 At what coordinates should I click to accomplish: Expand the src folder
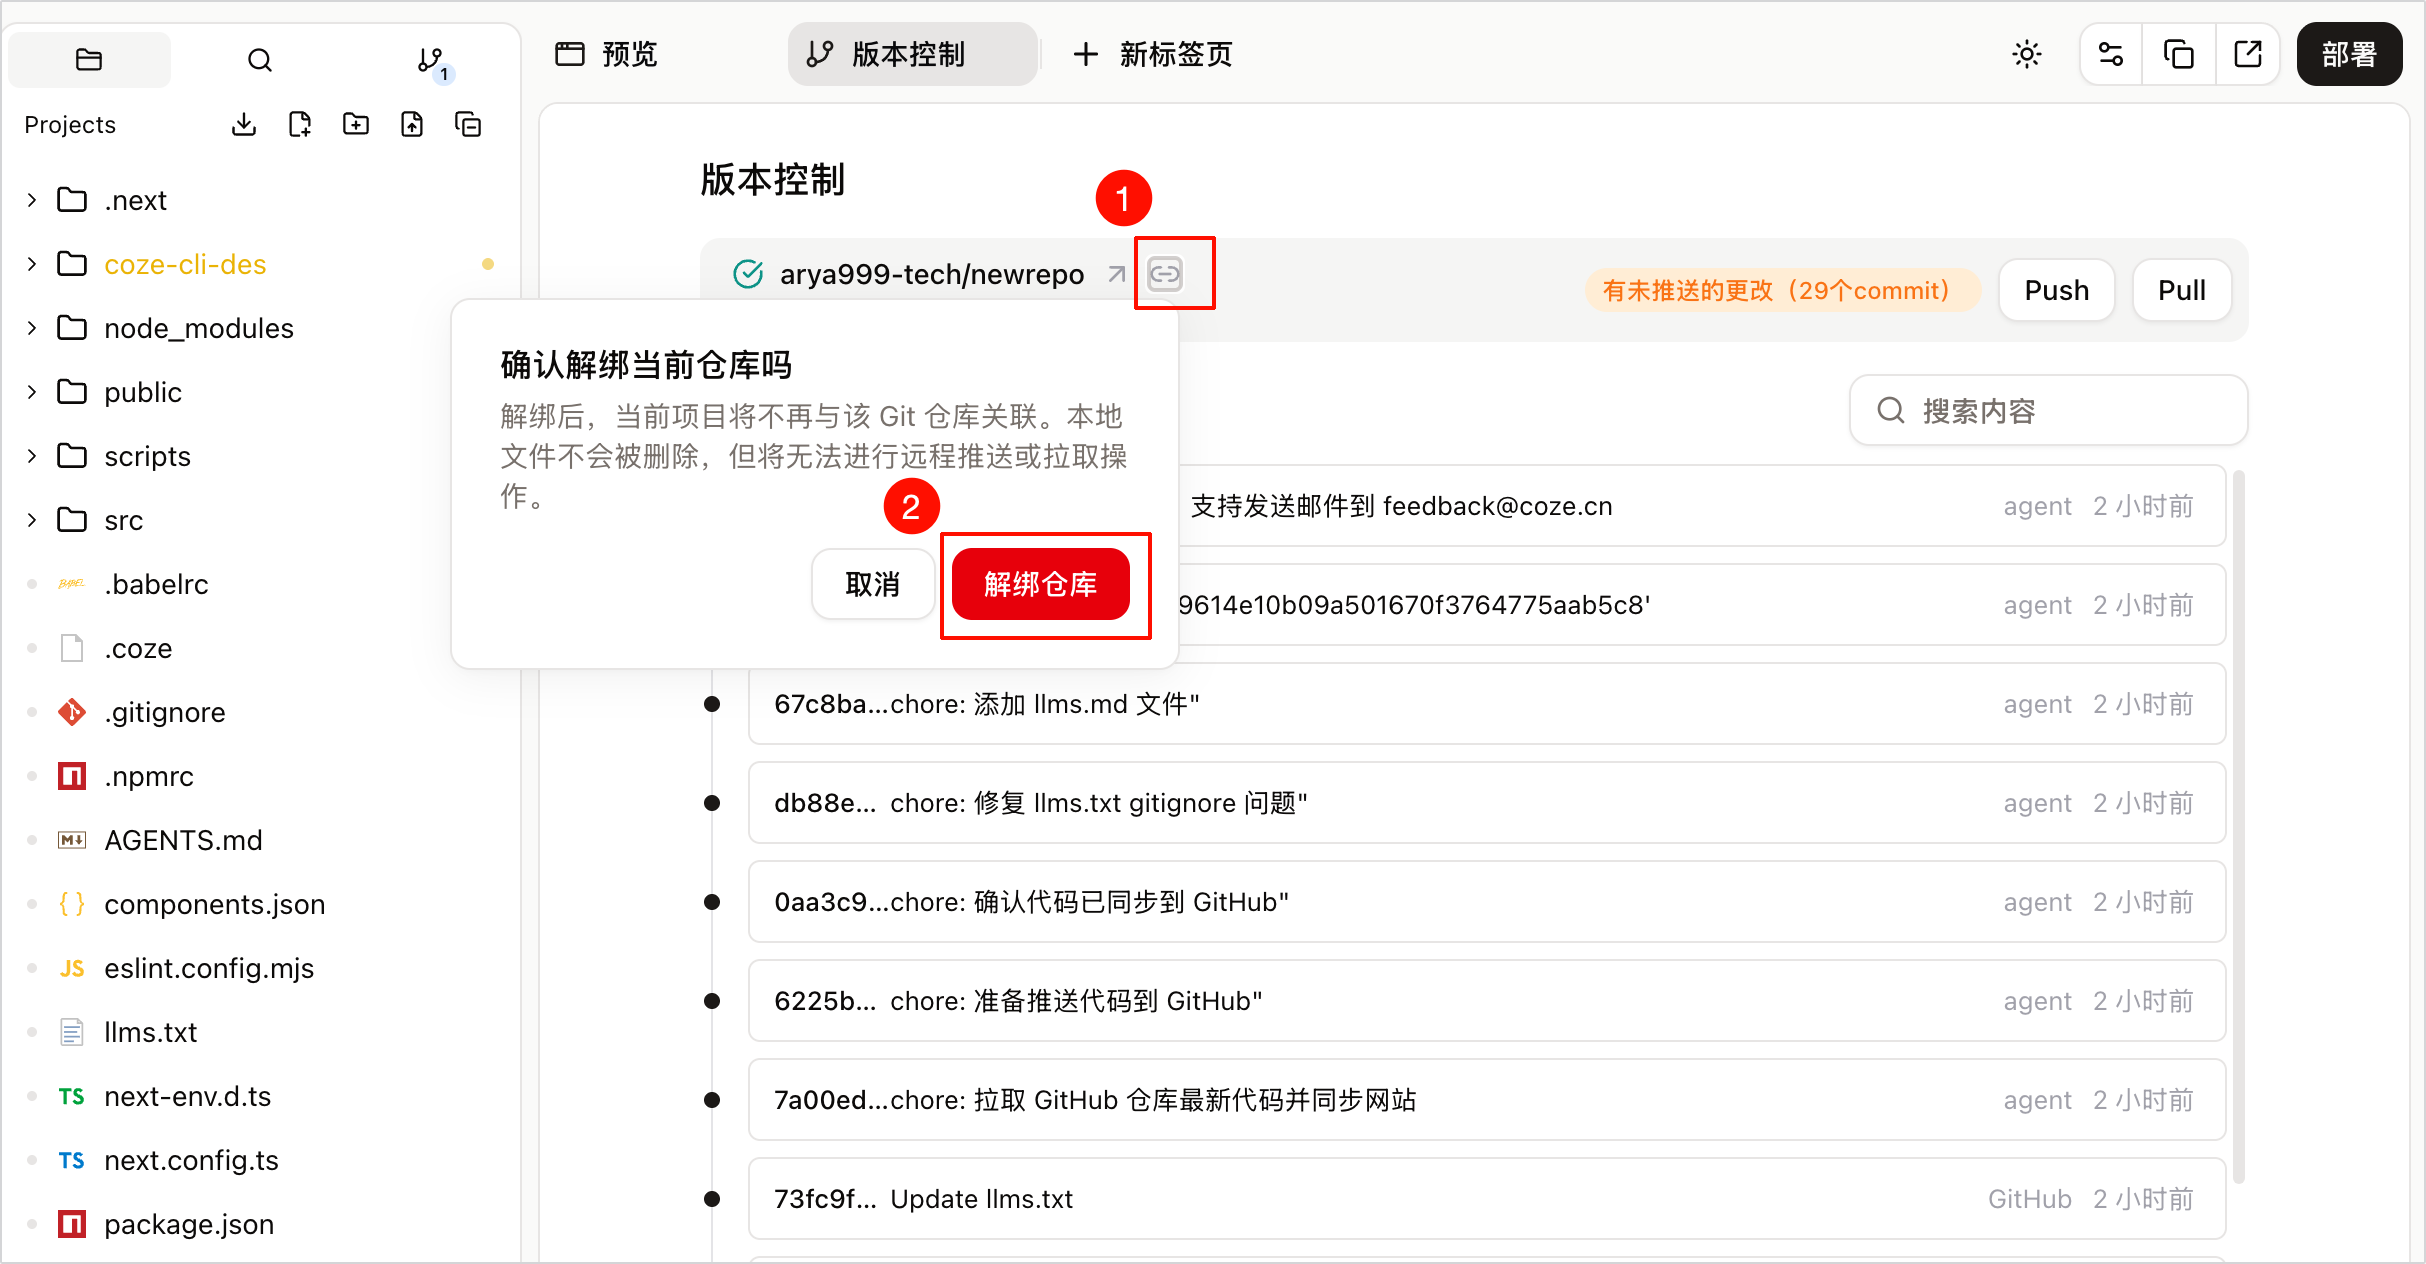point(32,520)
